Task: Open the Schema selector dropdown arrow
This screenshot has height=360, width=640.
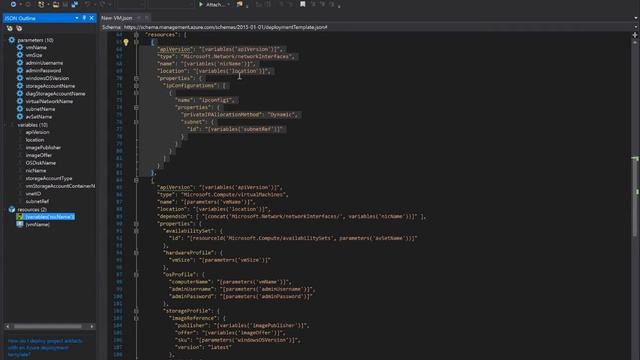Action: pos(636,27)
